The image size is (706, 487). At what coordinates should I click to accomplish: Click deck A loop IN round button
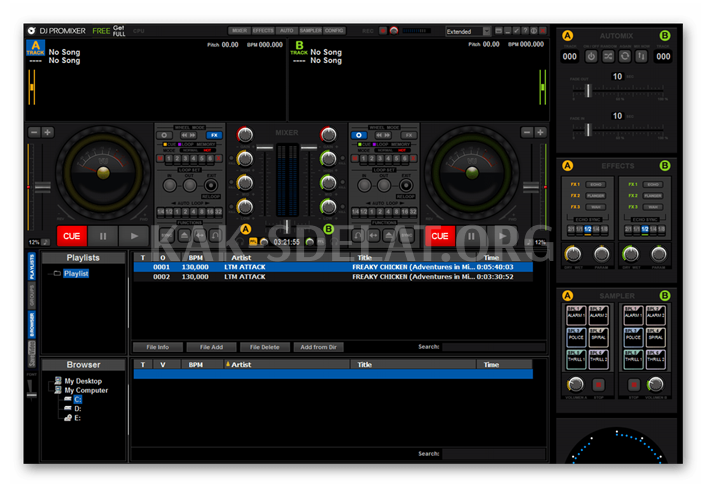pyautogui.click(x=170, y=185)
